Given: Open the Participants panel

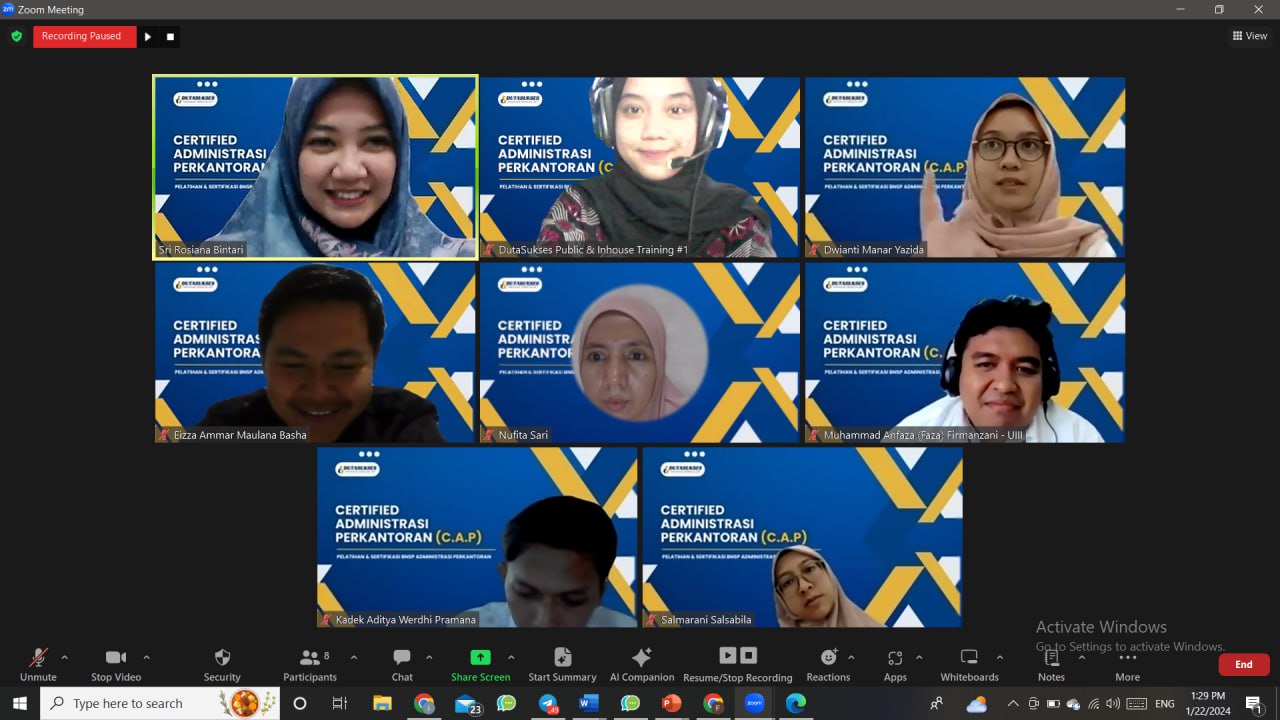Looking at the screenshot, I should coord(310,665).
